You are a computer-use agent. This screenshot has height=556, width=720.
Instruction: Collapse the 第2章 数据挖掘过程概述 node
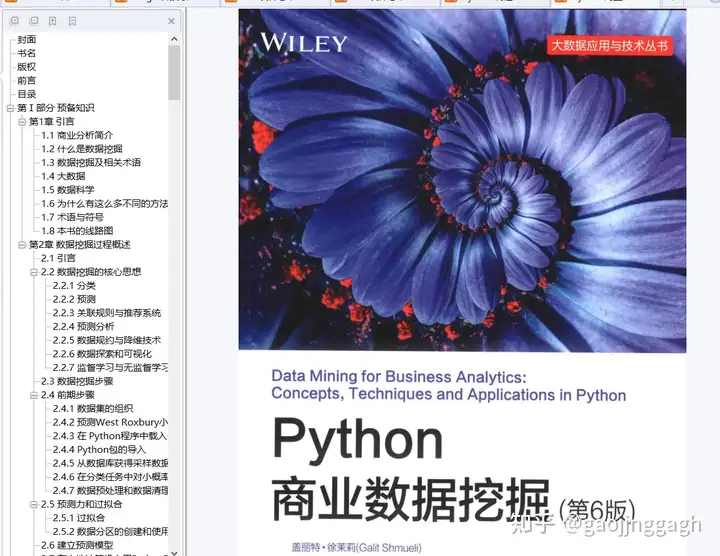click(22, 244)
